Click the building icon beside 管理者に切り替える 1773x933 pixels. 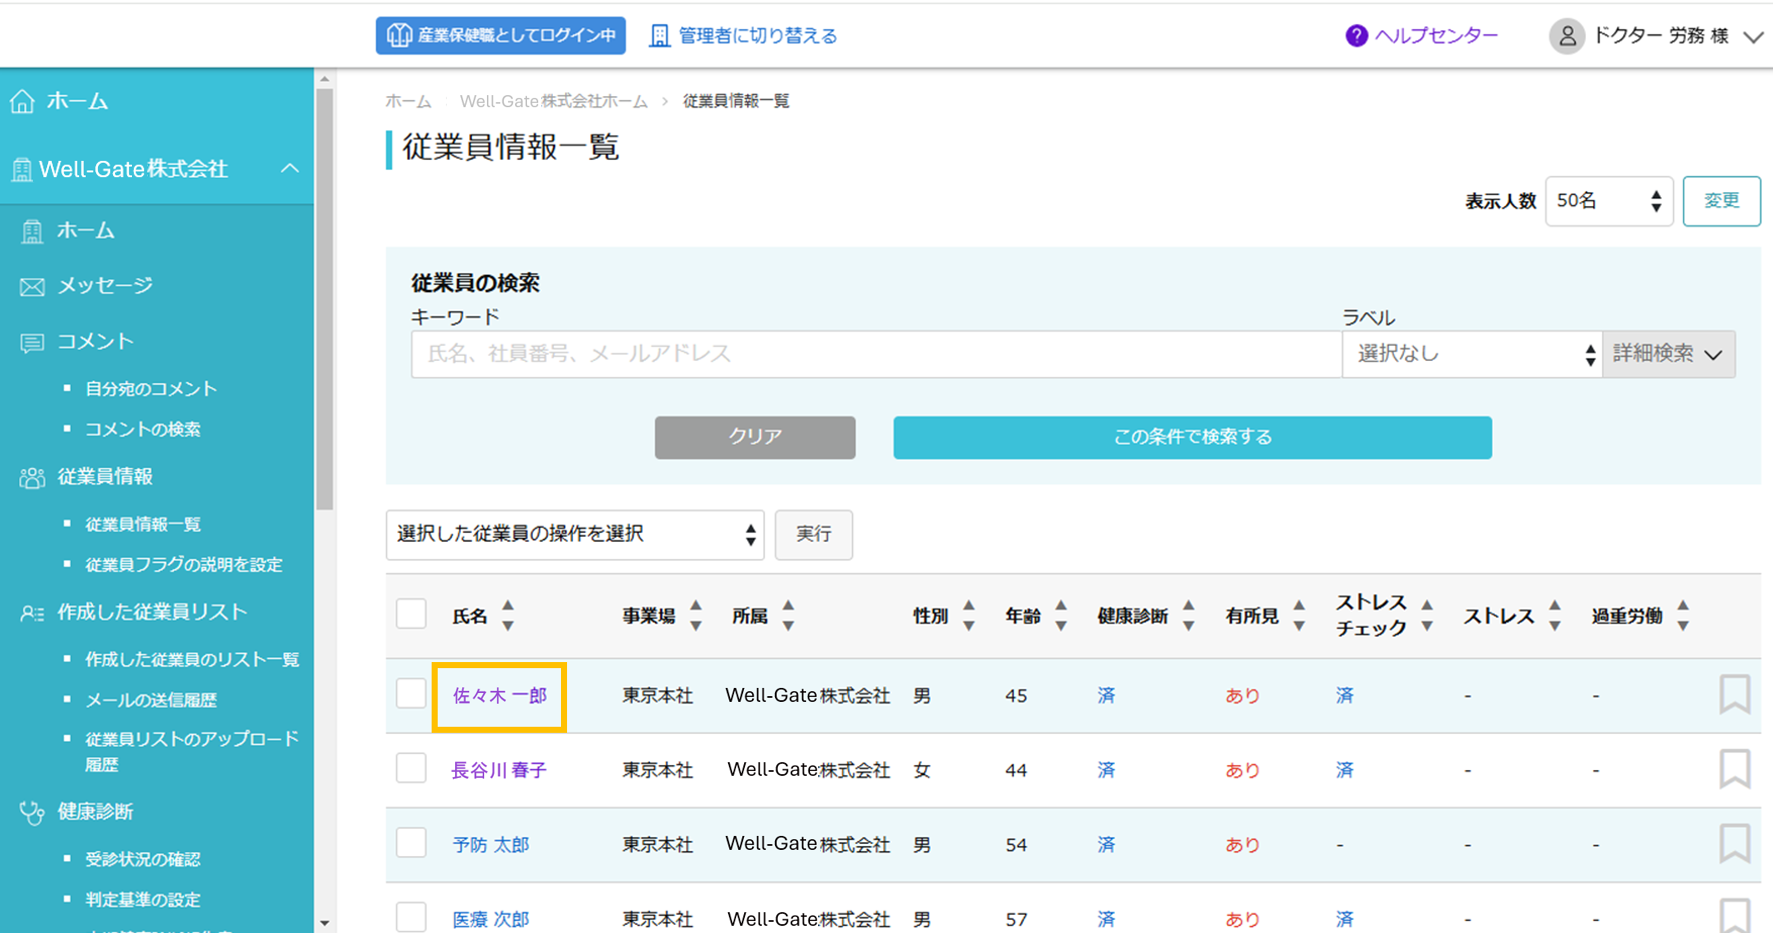click(659, 36)
